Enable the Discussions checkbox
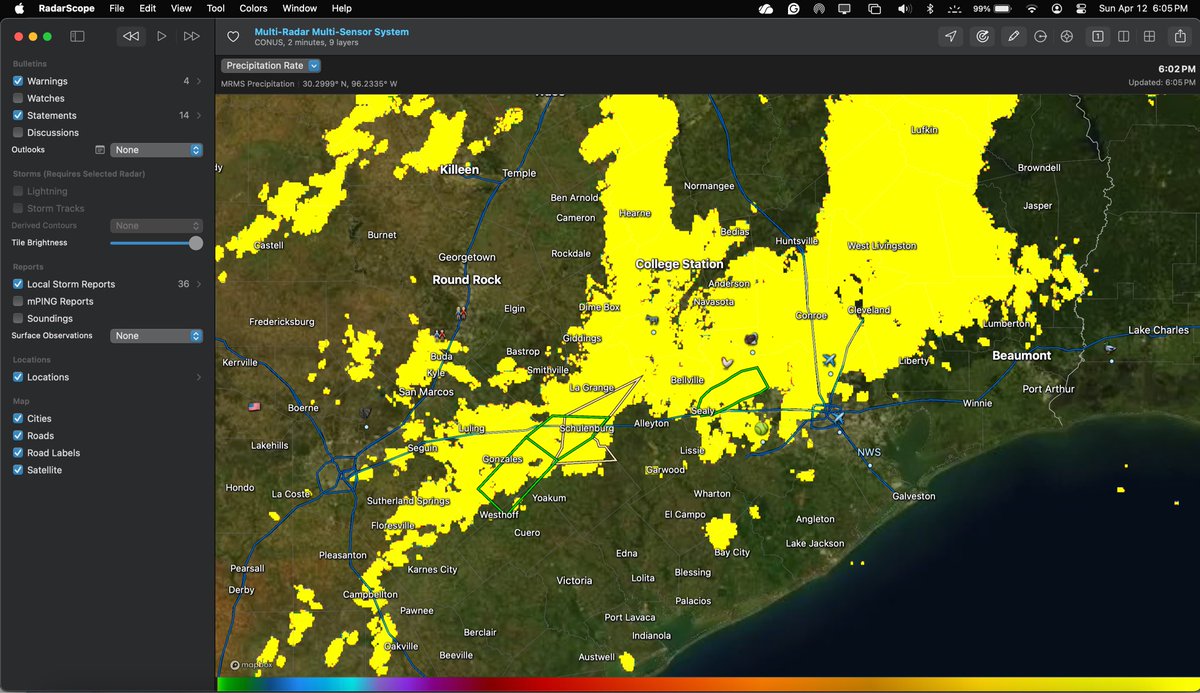Image resolution: width=1200 pixels, height=693 pixels. tap(18, 132)
